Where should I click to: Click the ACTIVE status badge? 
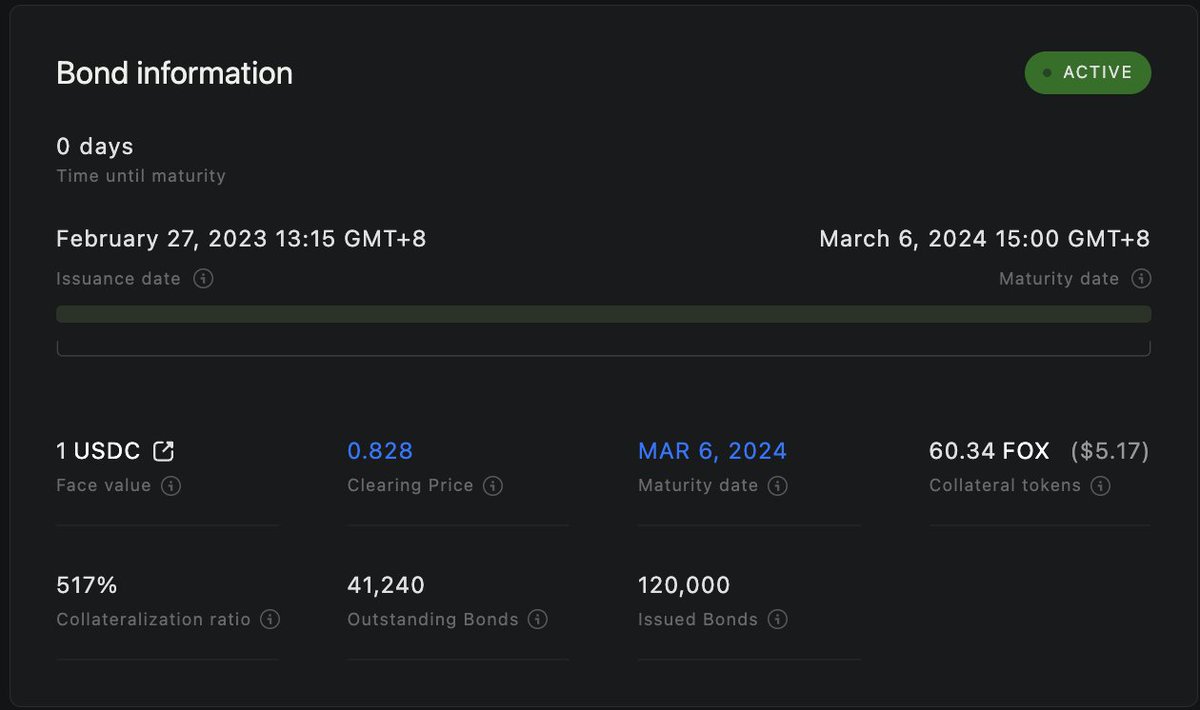pos(1088,73)
